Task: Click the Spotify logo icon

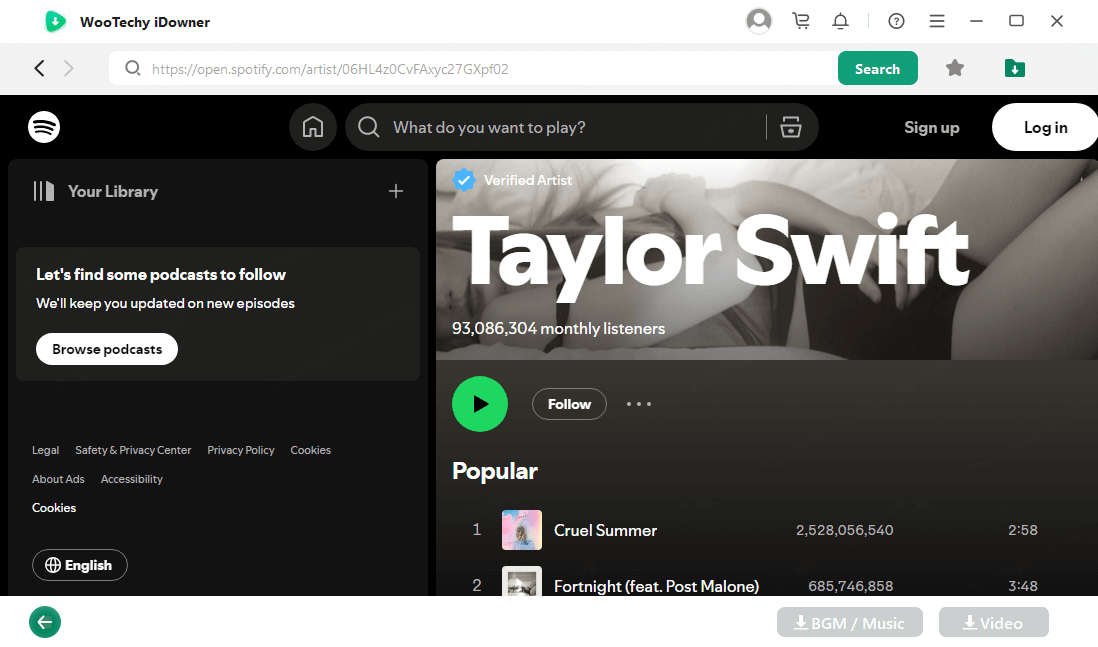Action: 43,127
